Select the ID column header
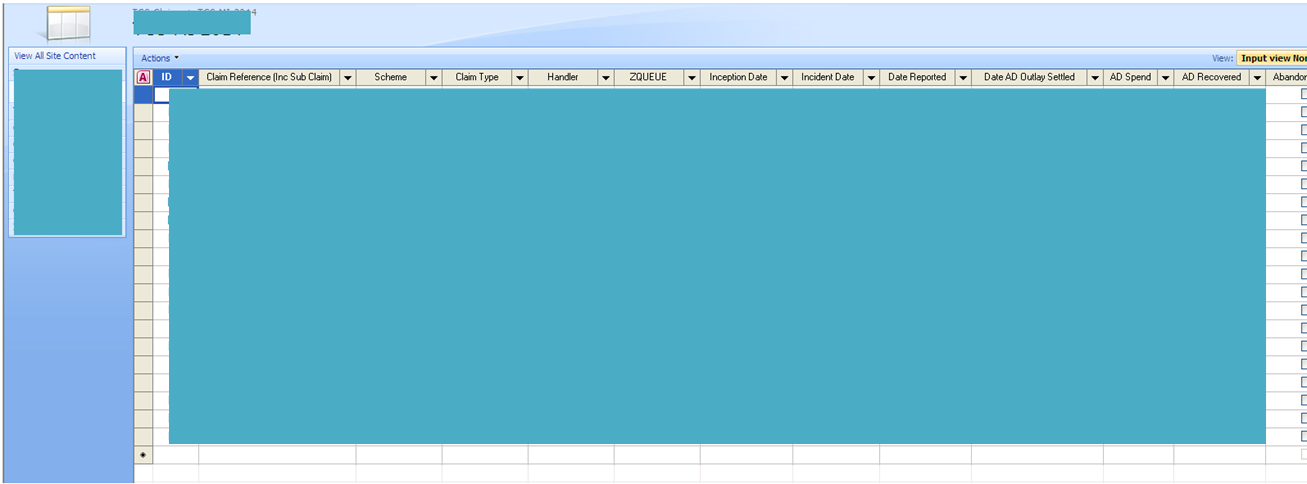Image resolution: width=1307 pixels, height=484 pixels. pyautogui.click(x=167, y=77)
